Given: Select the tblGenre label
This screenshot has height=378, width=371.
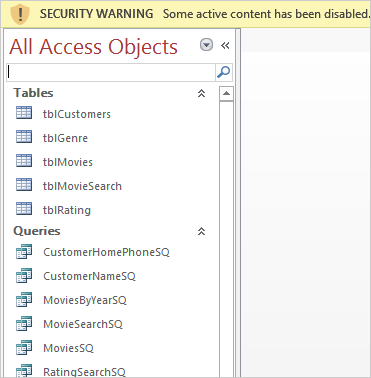Looking at the screenshot, I should pos(65,138).
